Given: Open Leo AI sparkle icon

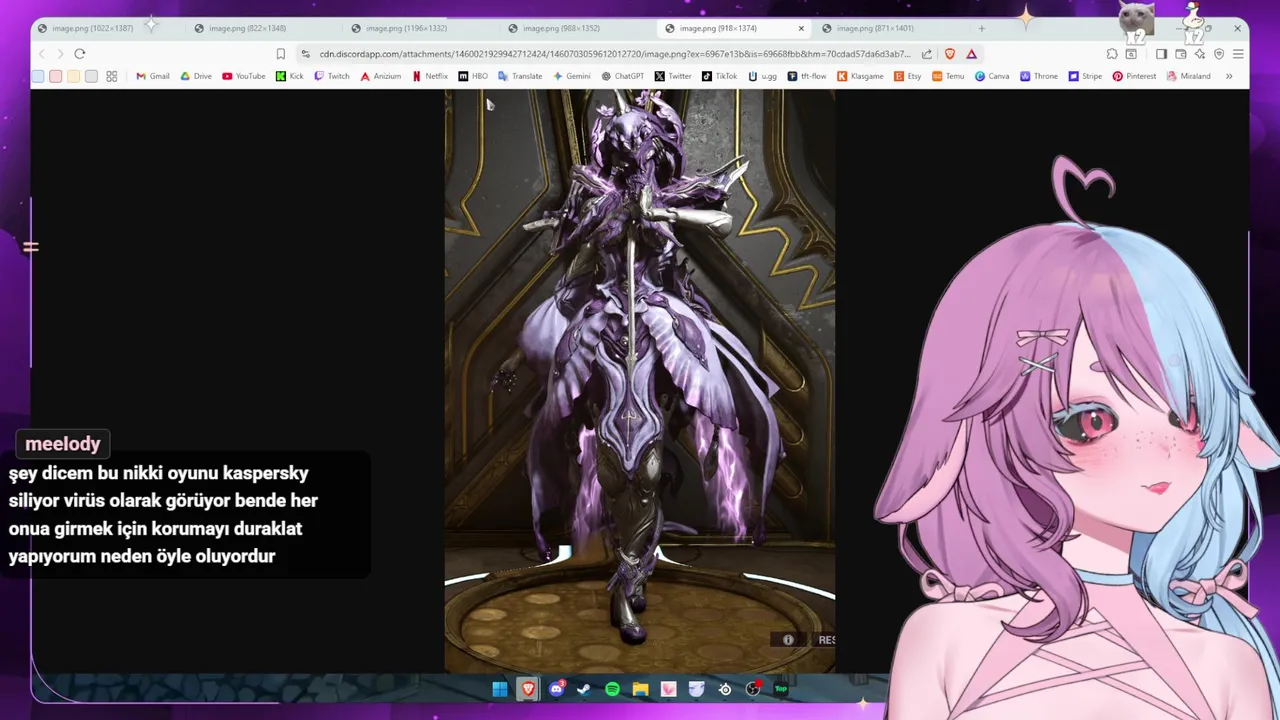Looking at the screenshot, I should [x=1200, y=54].
